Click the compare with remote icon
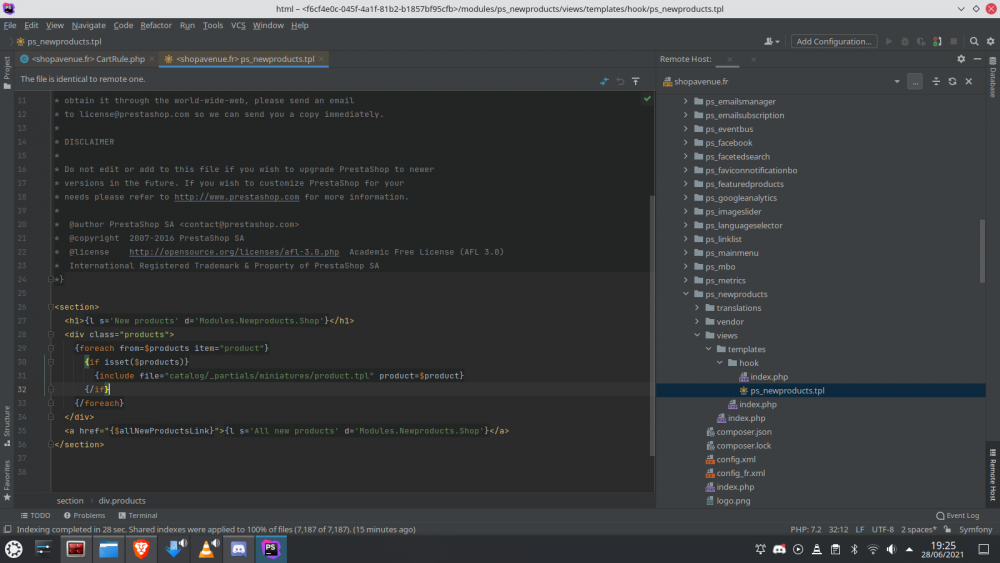The image size is (1000, 563). [x=604, y=81]
